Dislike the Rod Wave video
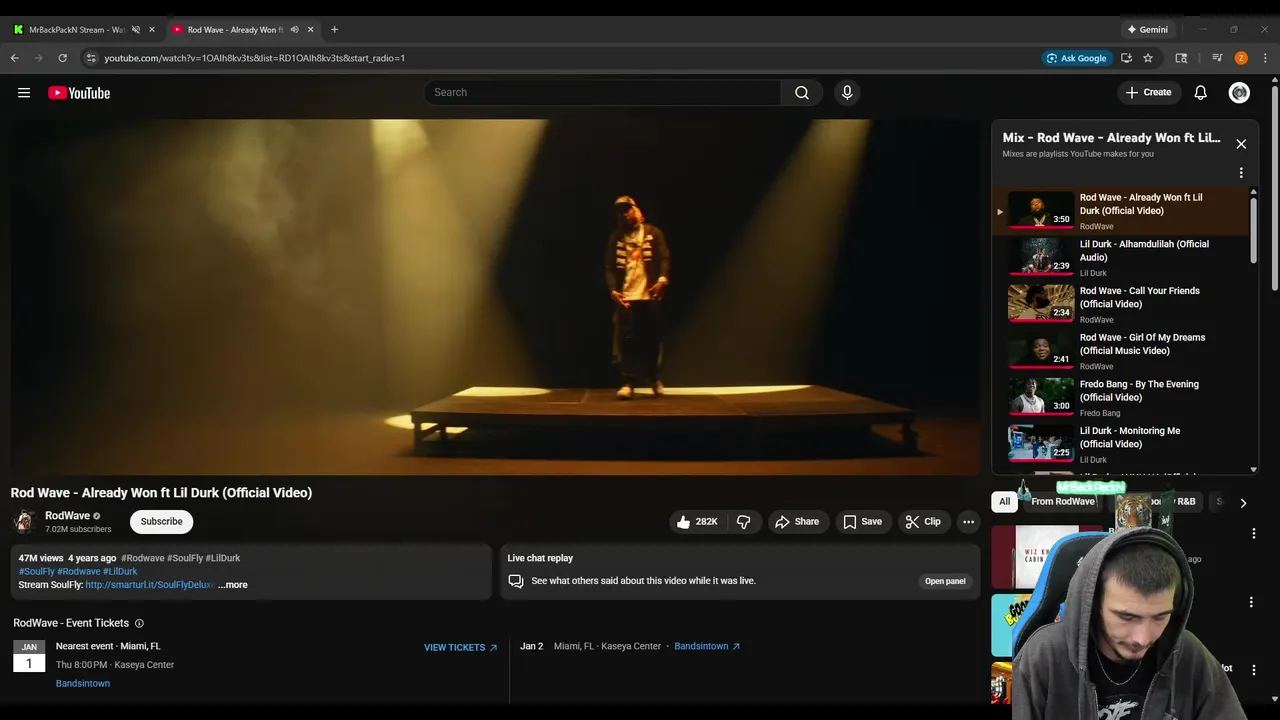 pyautogui.click(x=744, y=522)
